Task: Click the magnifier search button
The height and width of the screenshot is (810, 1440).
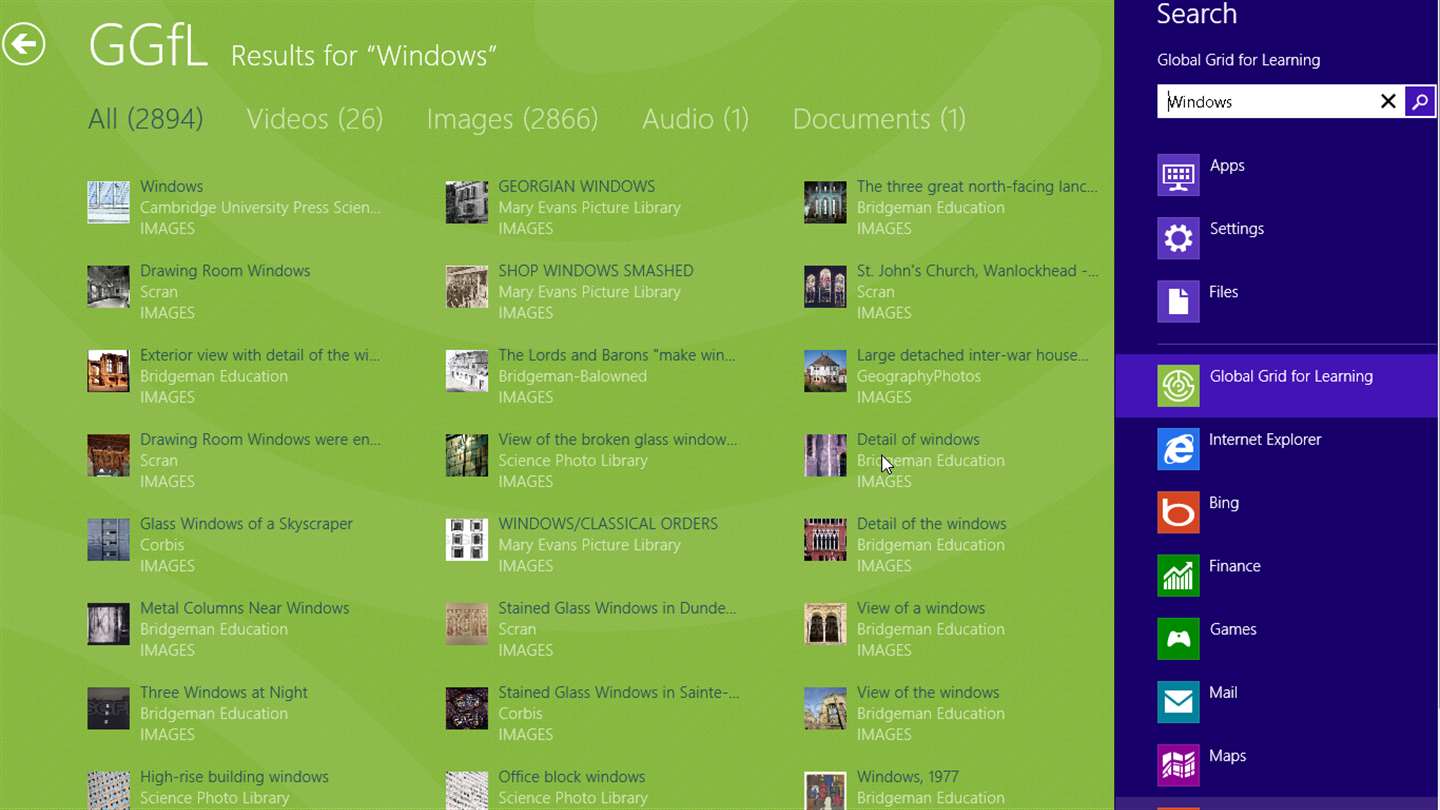Action: [x=1420, y=101]
